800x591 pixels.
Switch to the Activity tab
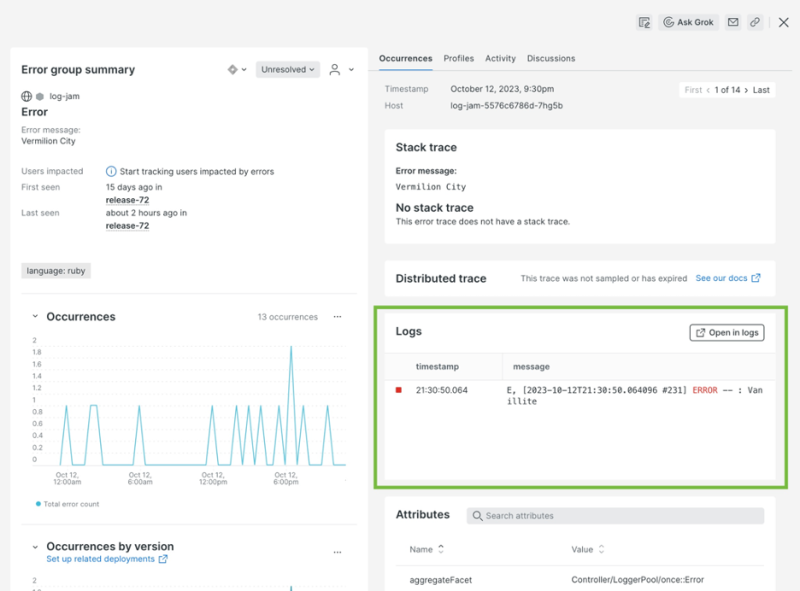pos(500,58)
